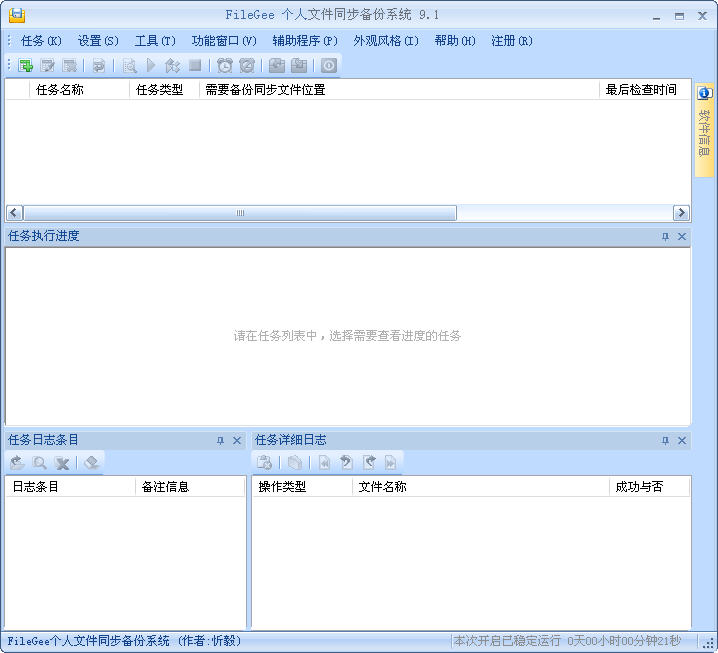Click the search log magnifier icon

point(39,463)
